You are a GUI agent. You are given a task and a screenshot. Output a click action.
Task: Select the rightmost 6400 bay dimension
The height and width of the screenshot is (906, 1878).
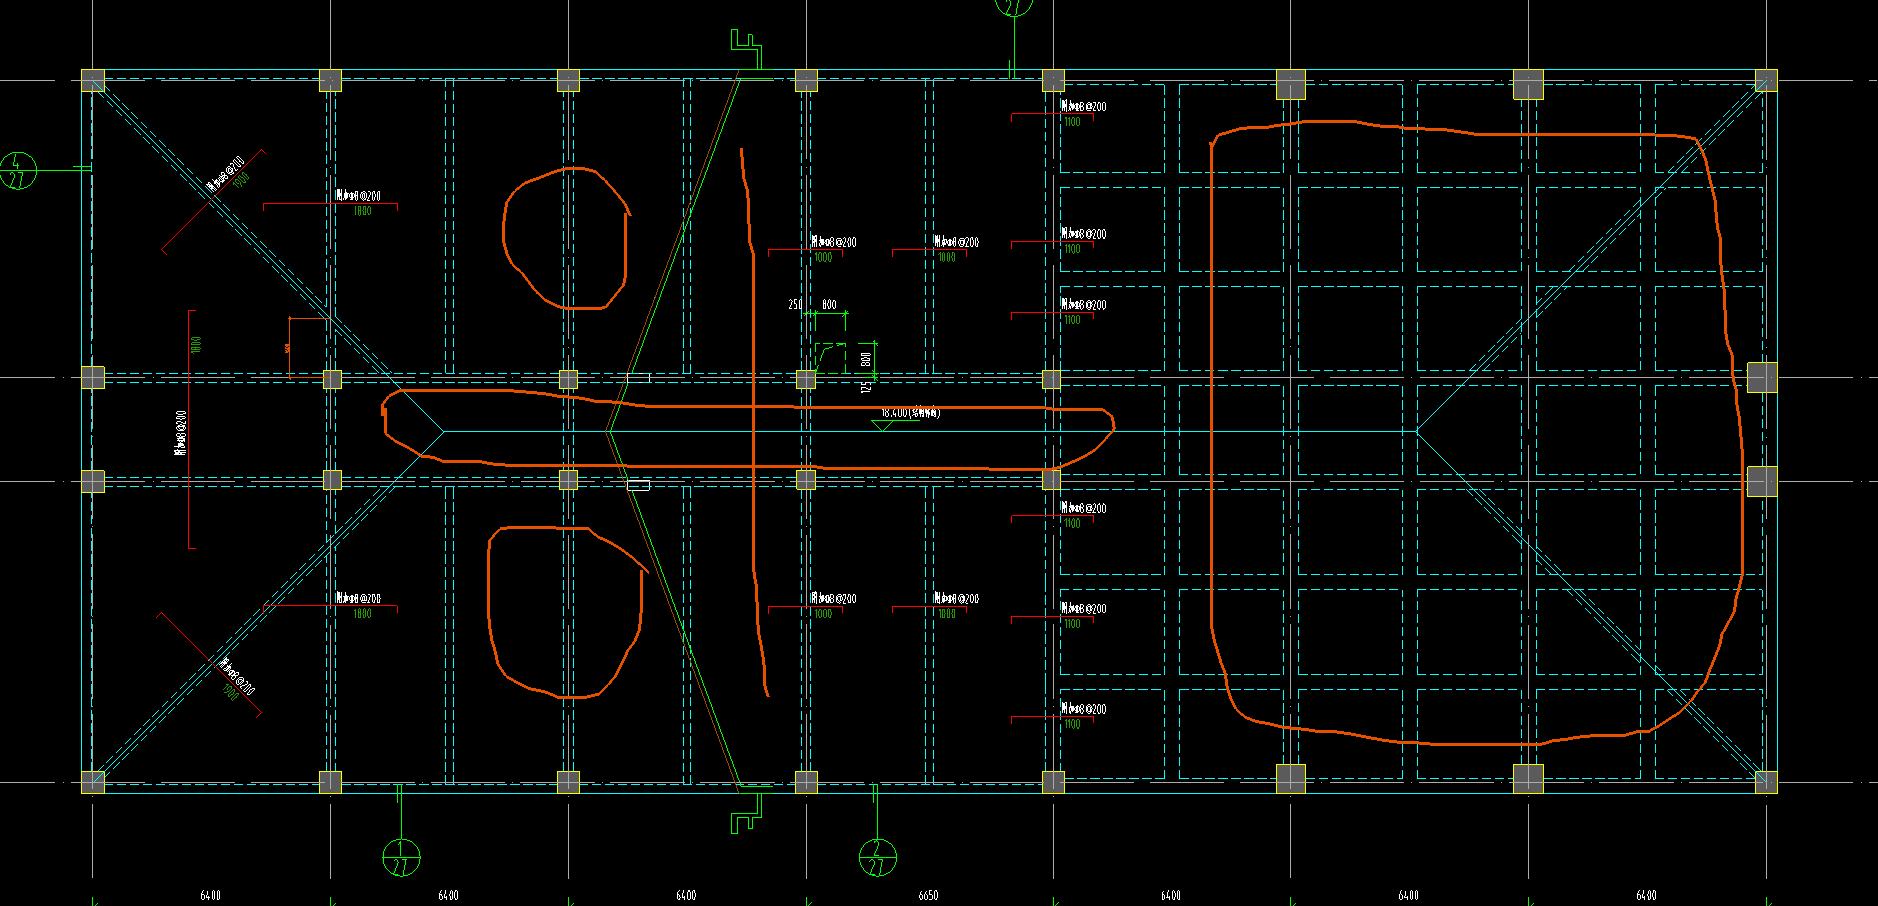1646,896
